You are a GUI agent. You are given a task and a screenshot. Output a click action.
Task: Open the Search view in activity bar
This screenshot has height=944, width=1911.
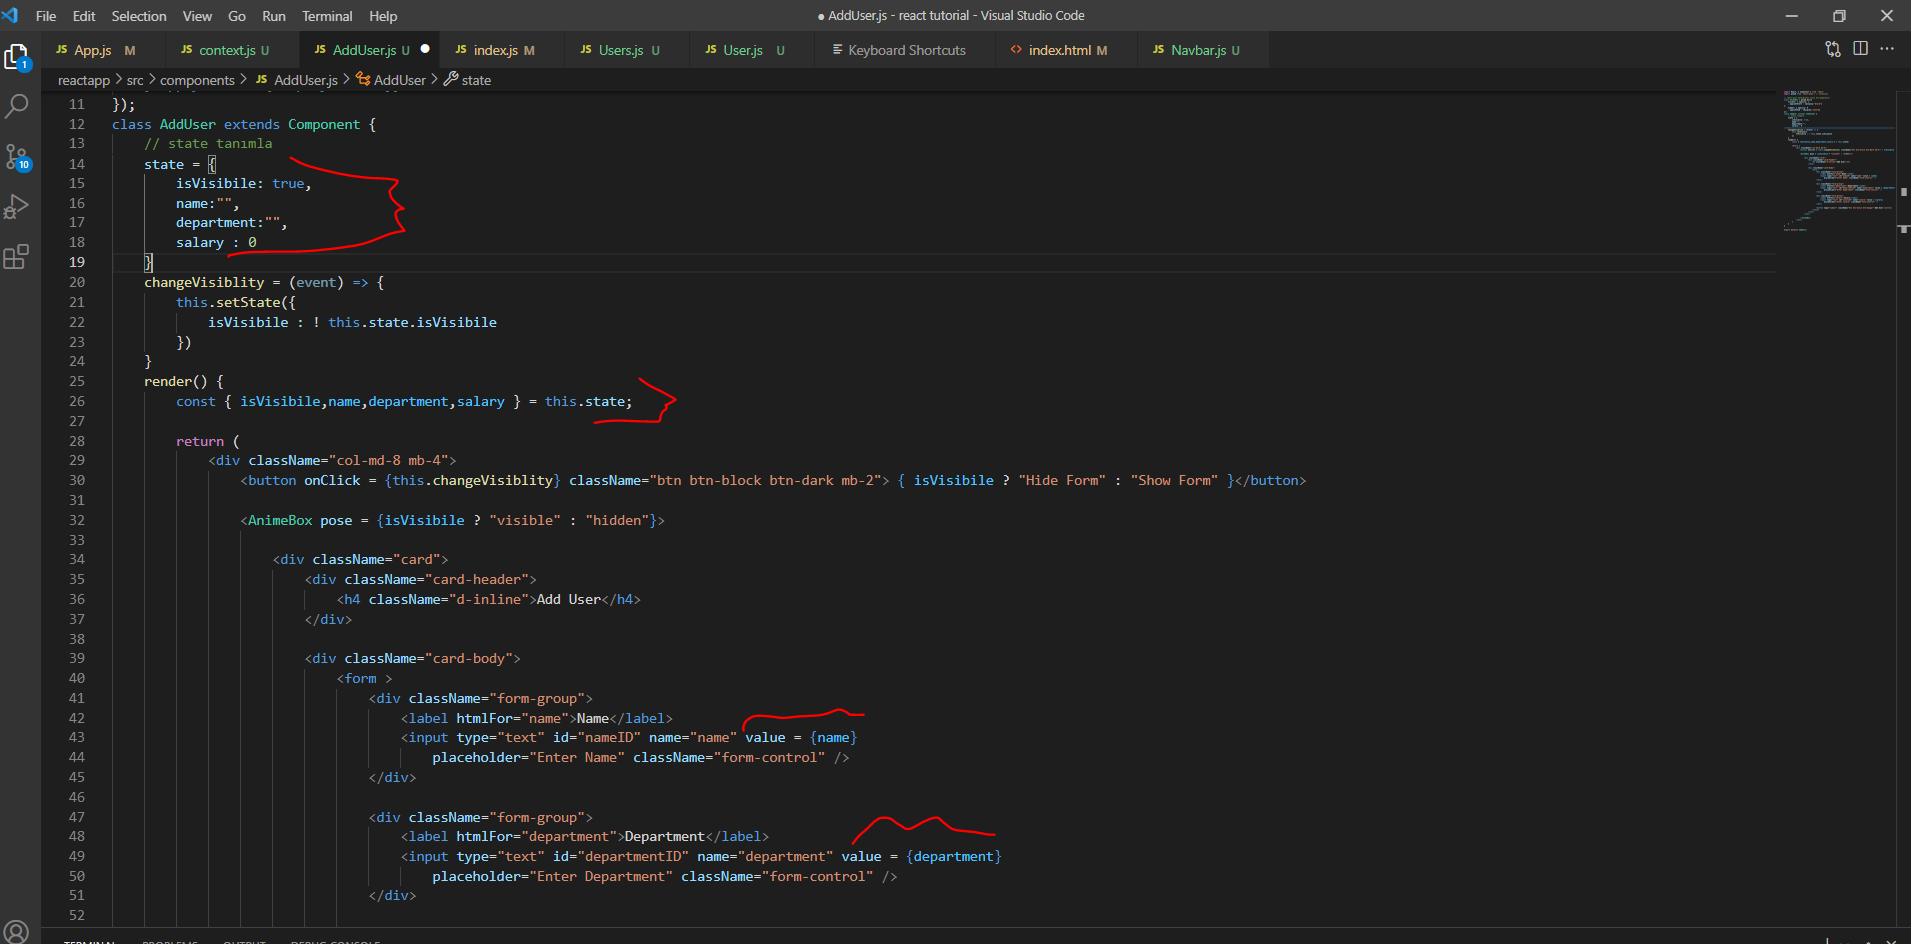17,106
